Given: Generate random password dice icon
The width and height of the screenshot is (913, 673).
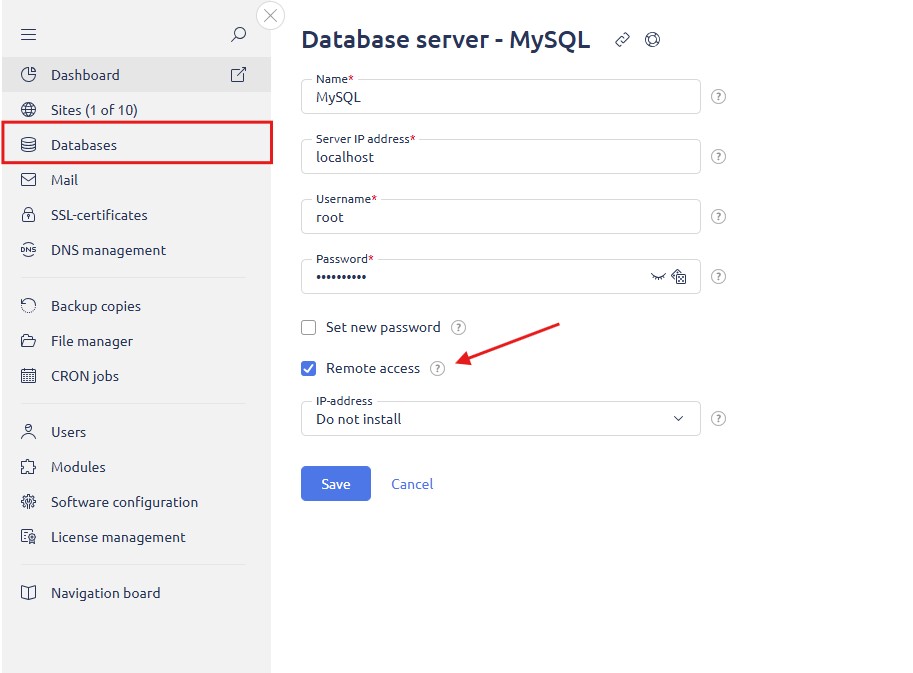Looking at the screenshot, I should coord(679,277).
